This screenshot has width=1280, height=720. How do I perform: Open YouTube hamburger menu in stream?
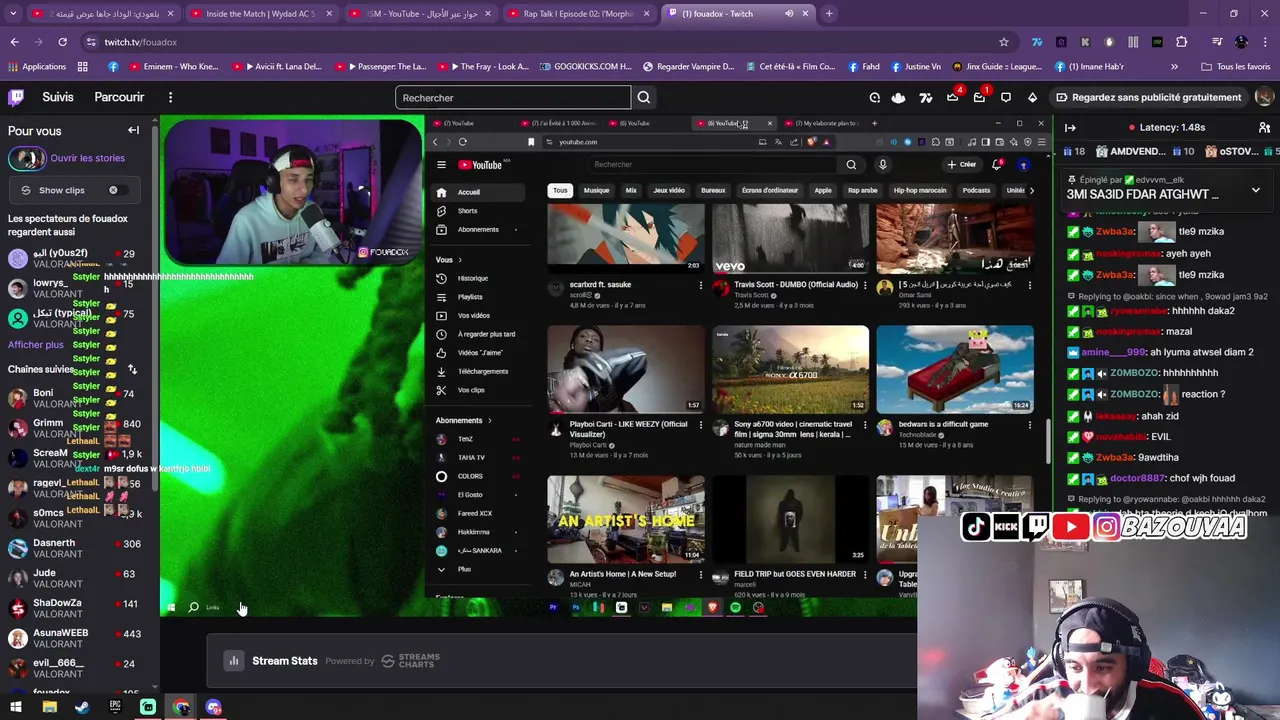coord(441,165)
